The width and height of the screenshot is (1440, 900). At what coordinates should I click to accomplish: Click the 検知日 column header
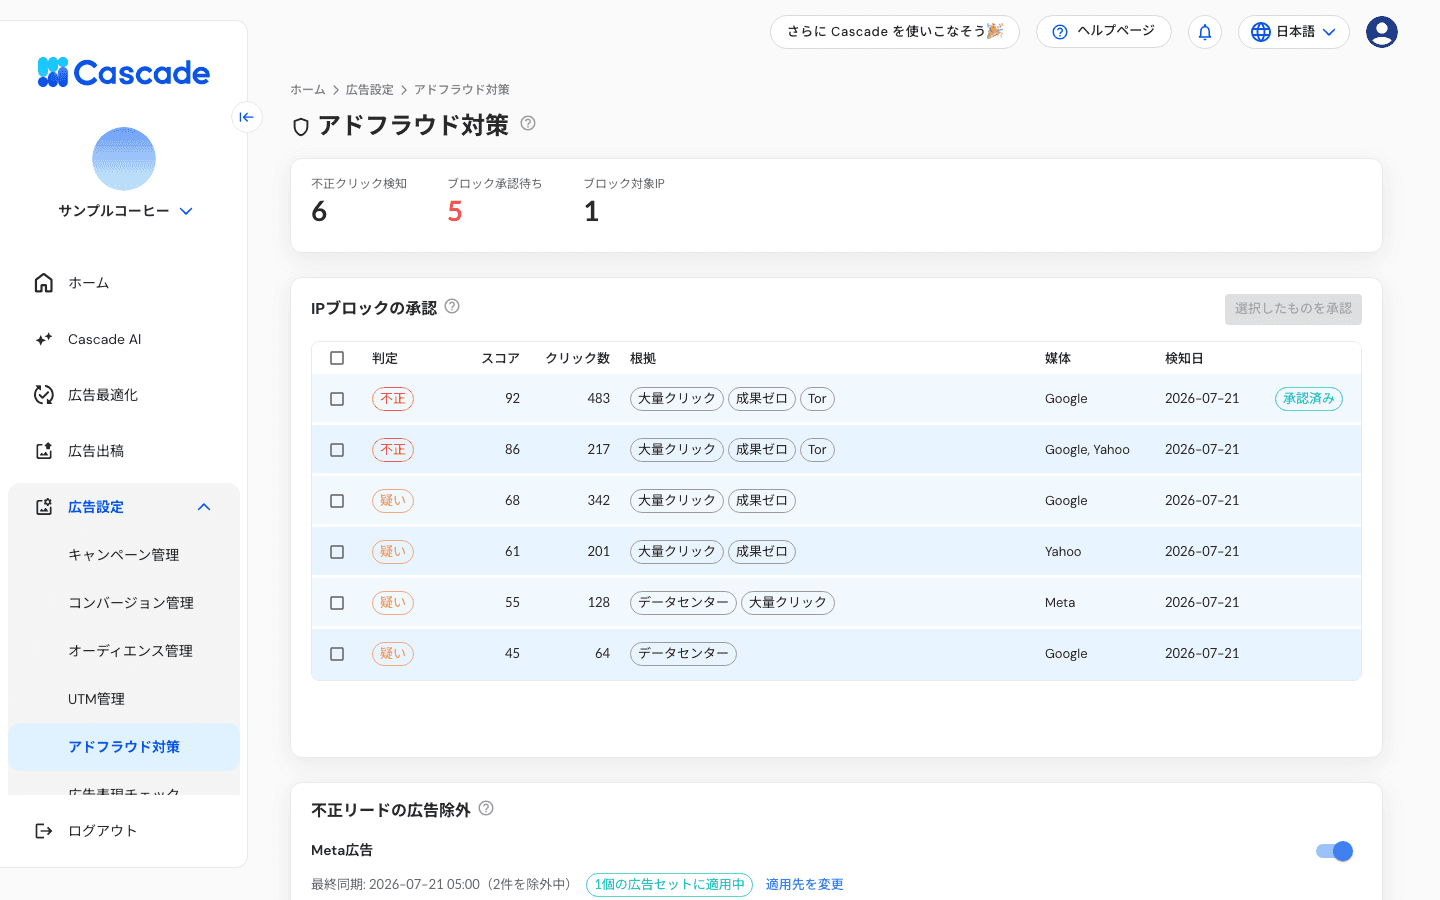[x=1184, y=358]
